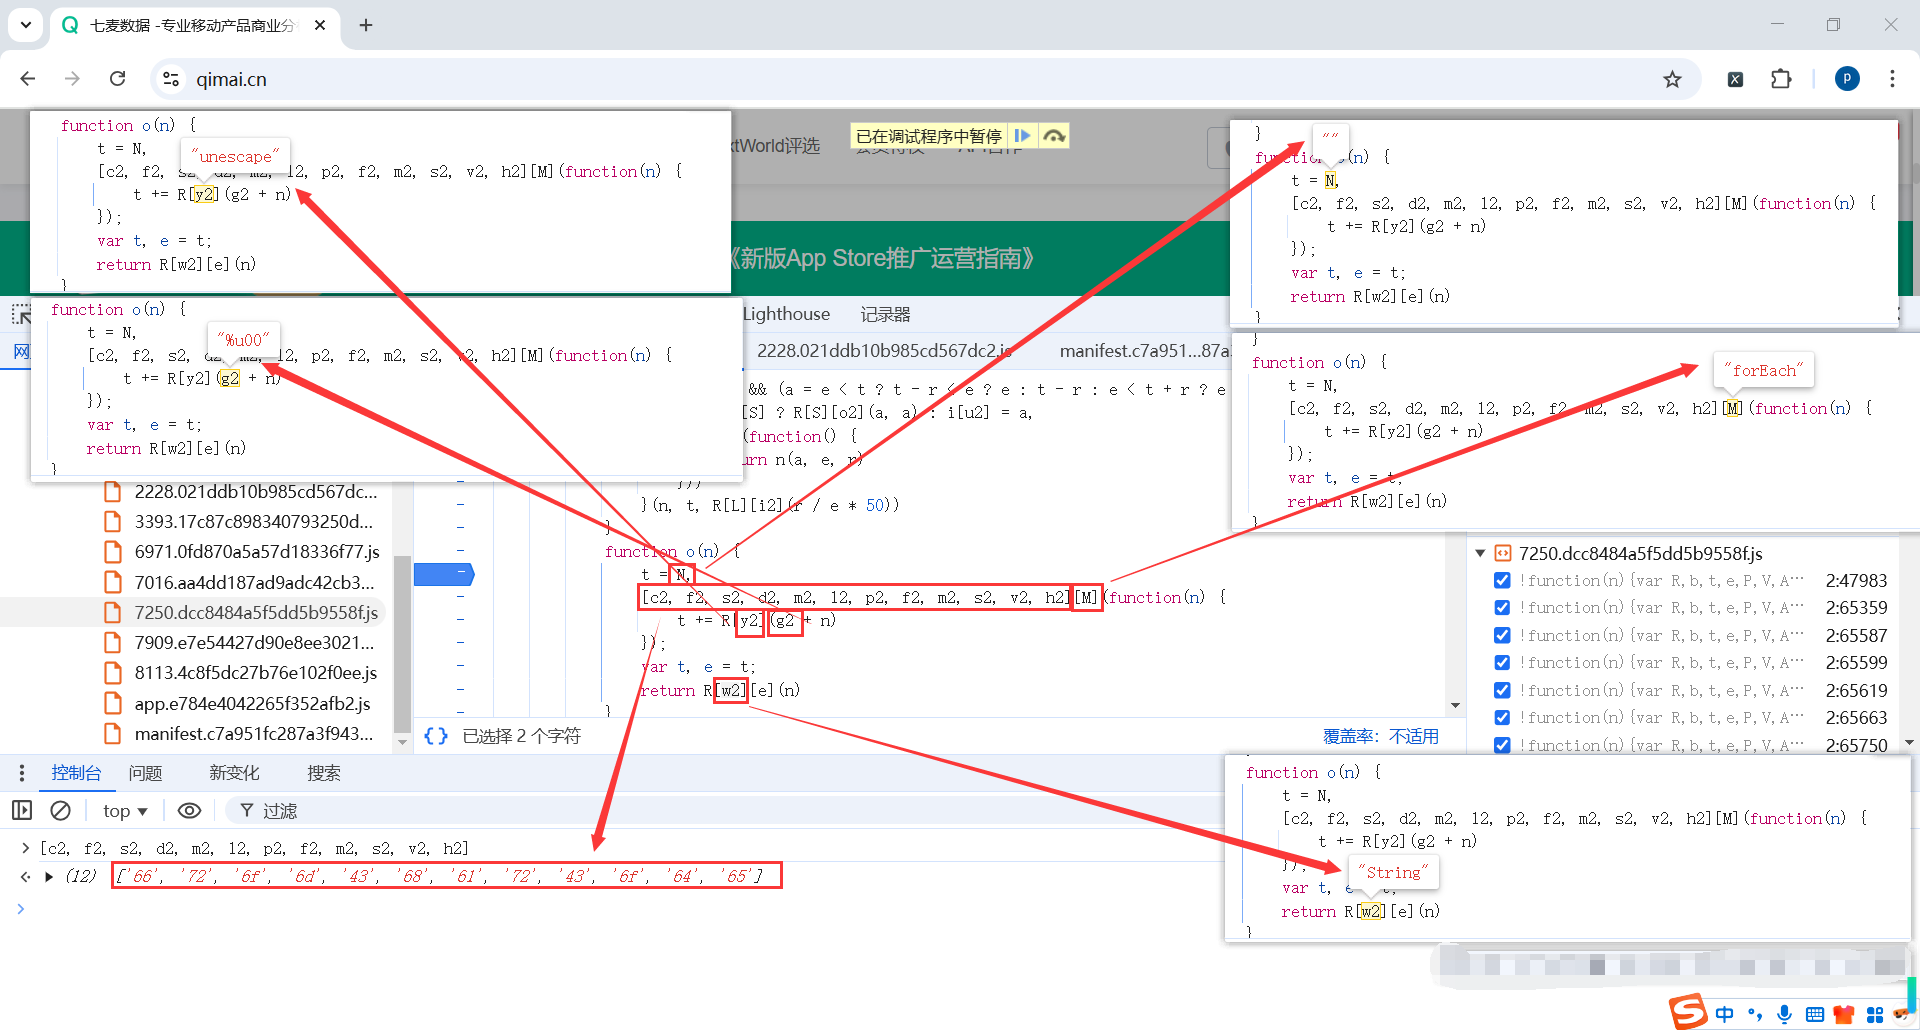Open the tab search dropdown

(26, 25)
